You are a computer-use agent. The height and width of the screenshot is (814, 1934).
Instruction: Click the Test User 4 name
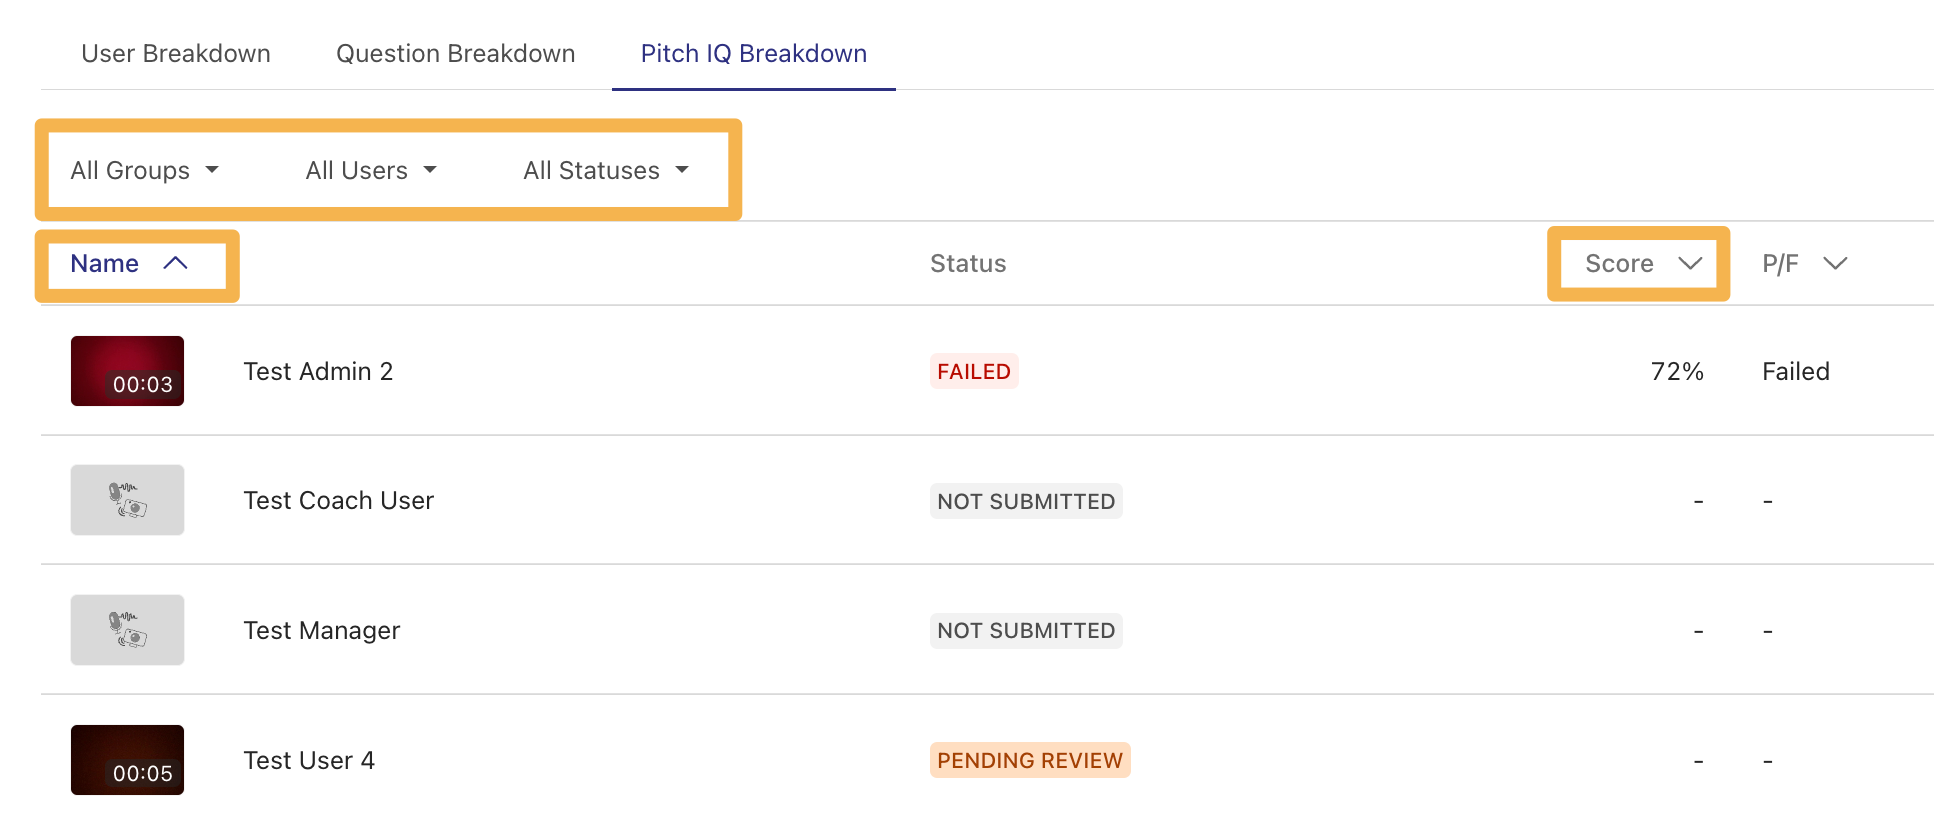pos(309,761)
